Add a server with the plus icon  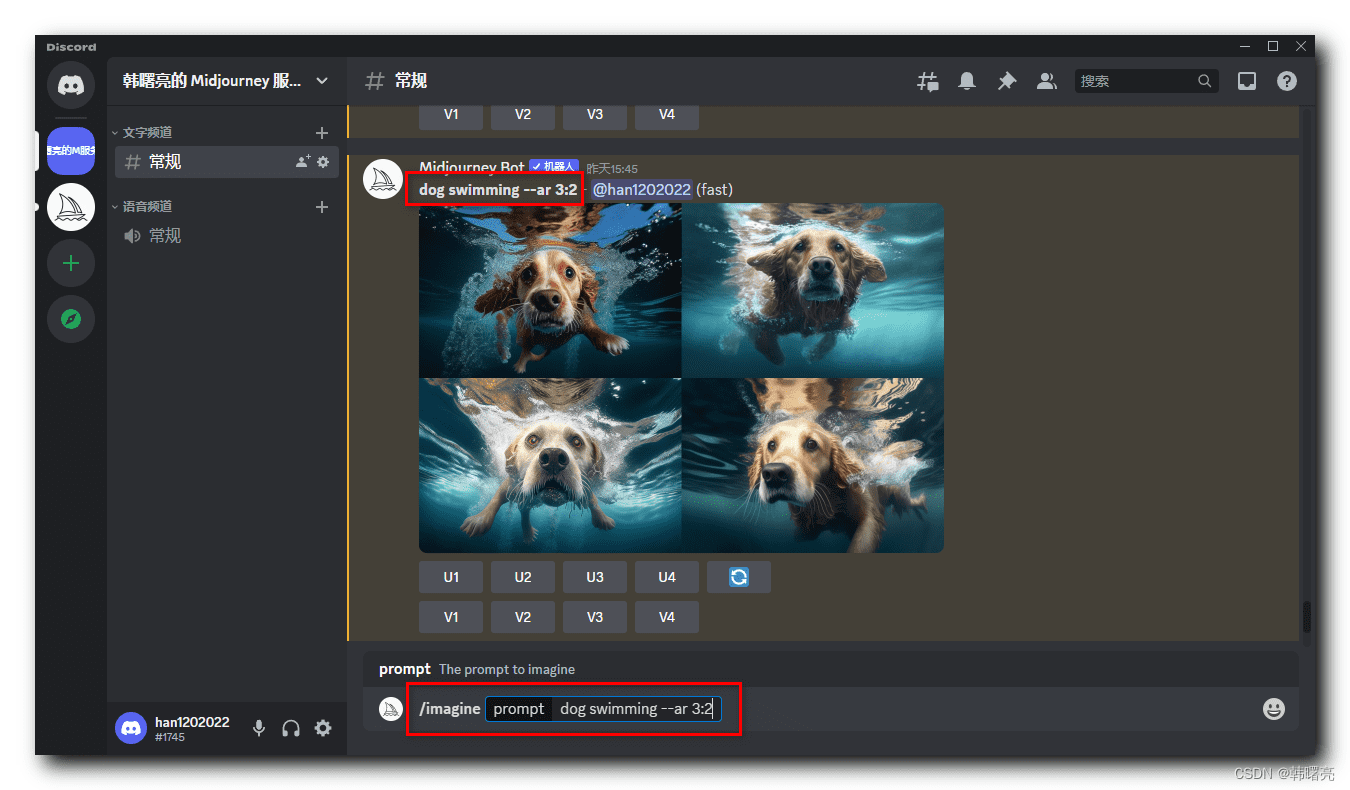(71, 263)
